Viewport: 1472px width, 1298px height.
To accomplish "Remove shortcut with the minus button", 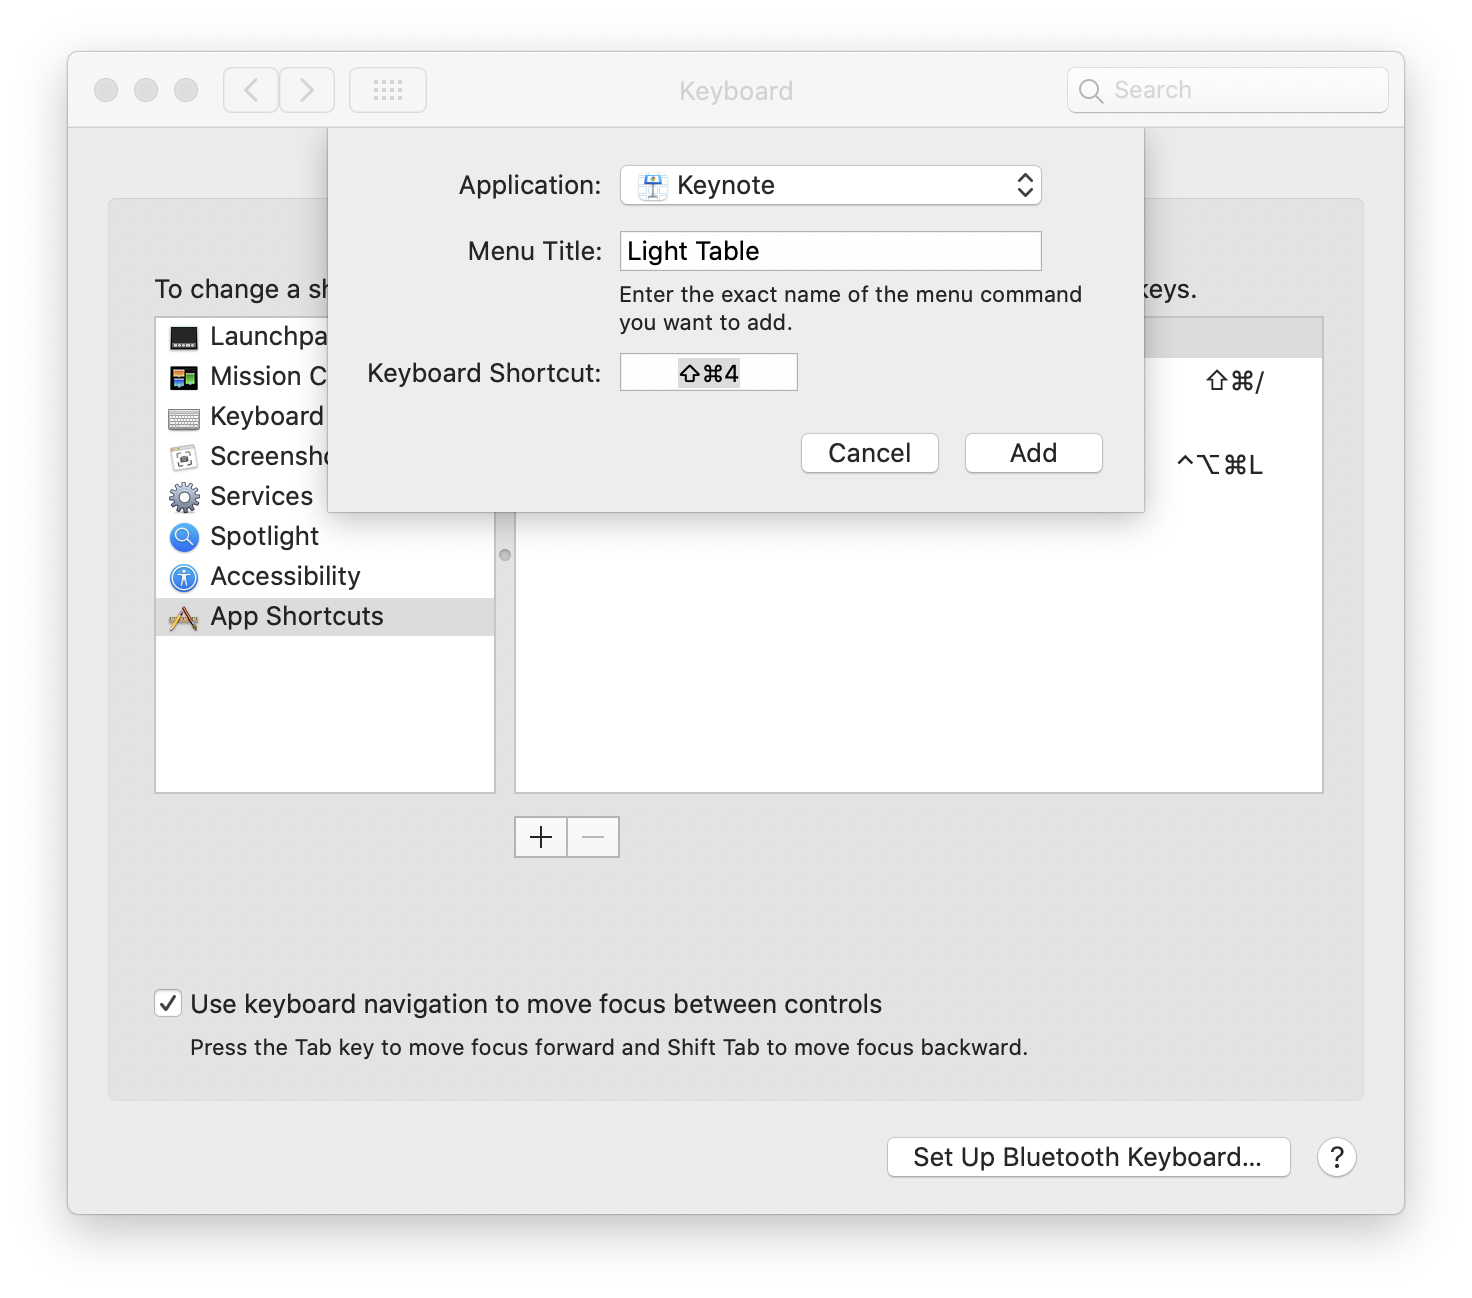I will click(x=593, y=837).
